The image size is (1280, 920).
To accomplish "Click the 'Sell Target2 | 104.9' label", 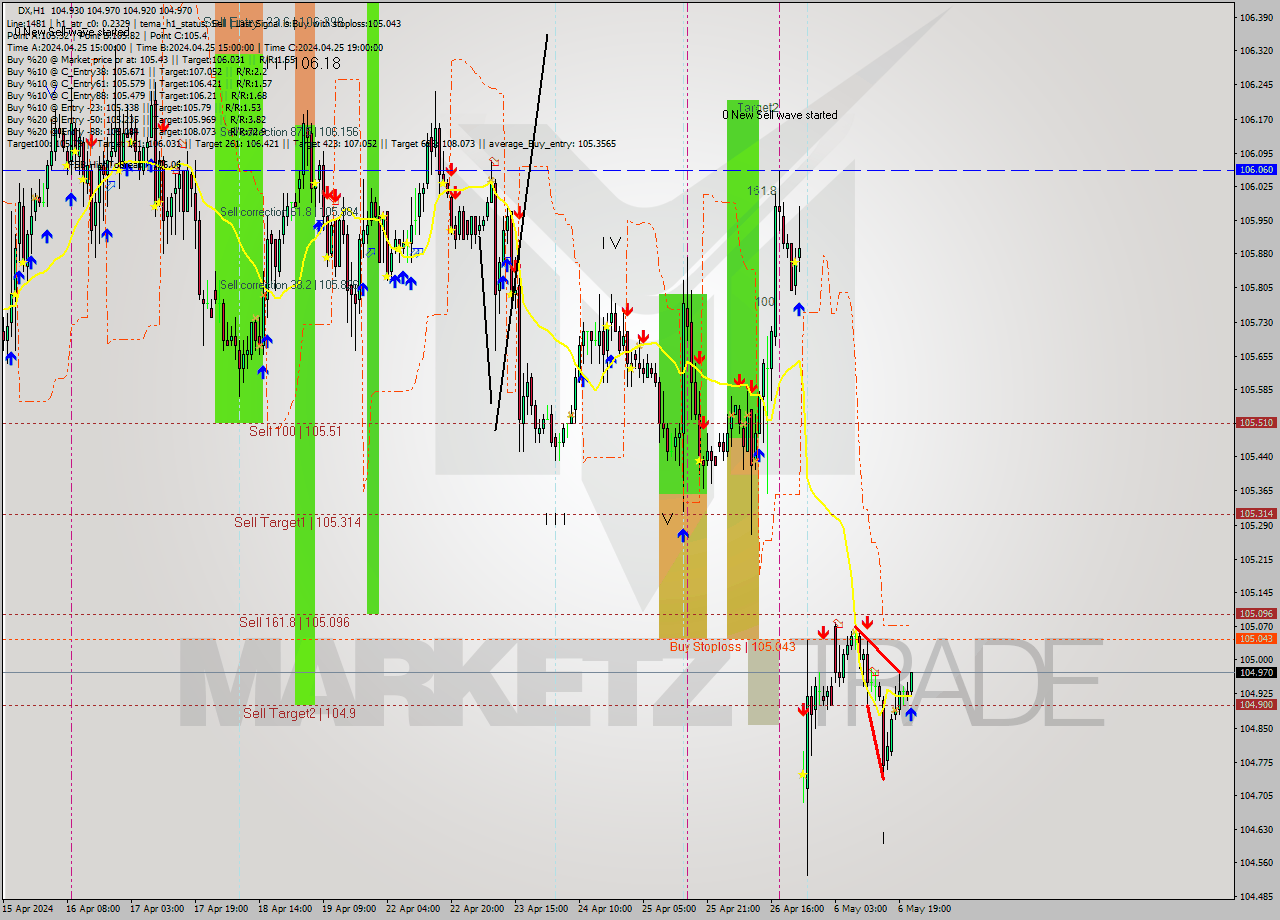I will click(299, 713).
